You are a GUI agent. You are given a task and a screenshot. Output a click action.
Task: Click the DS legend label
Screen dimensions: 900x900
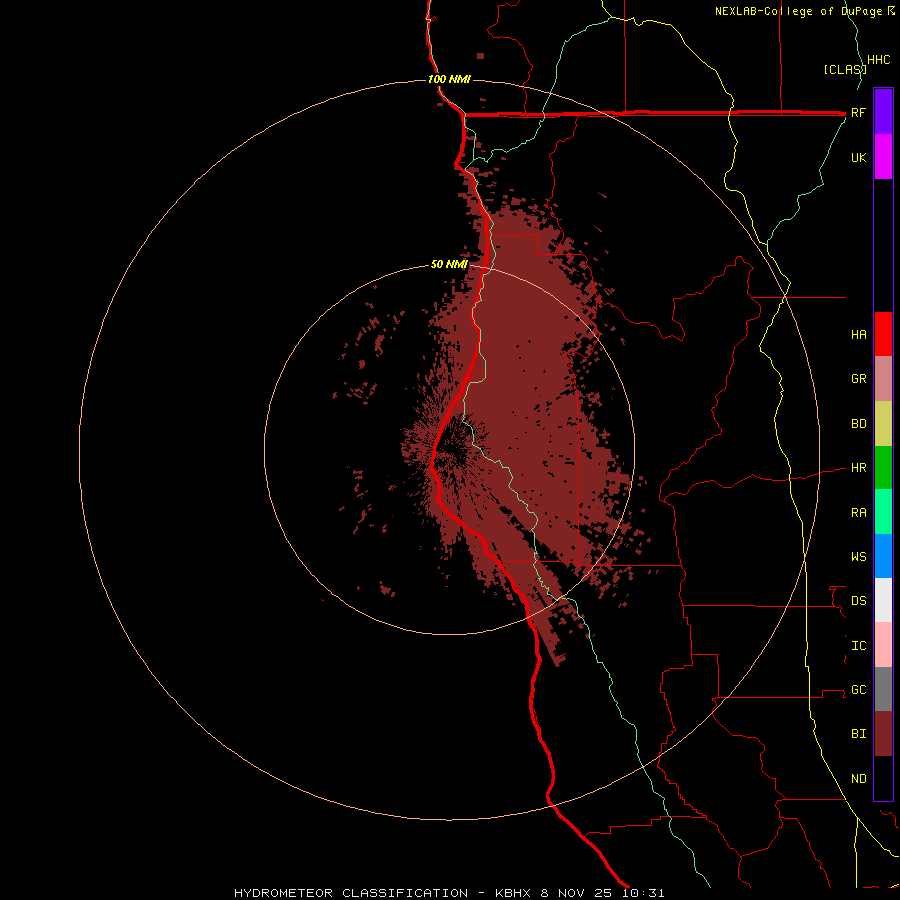(858, 601)
